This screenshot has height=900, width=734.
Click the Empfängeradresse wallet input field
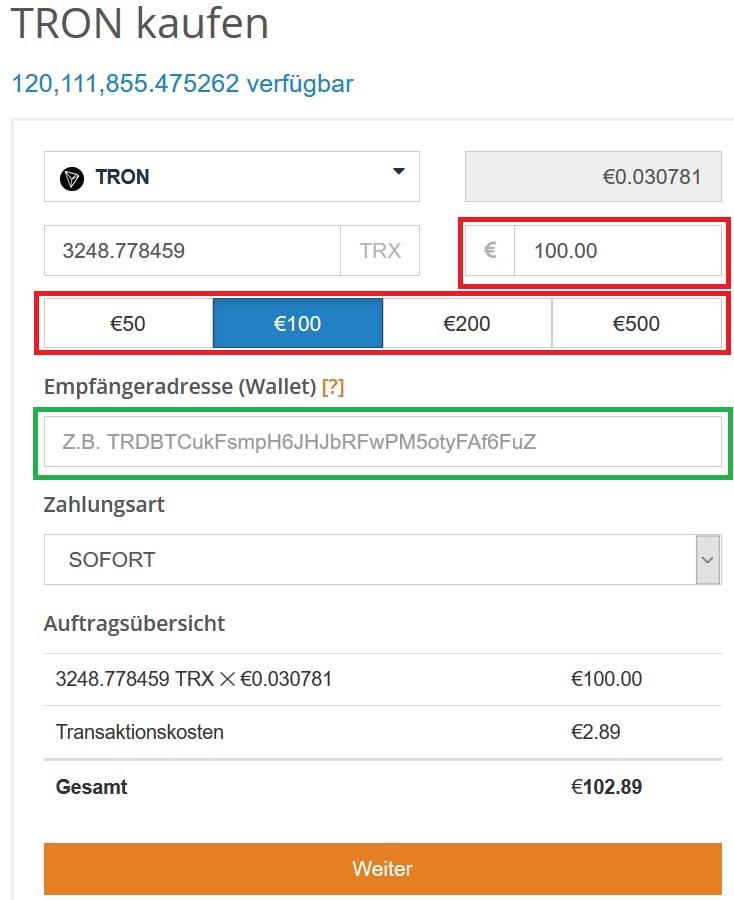(x=382, y=440)
